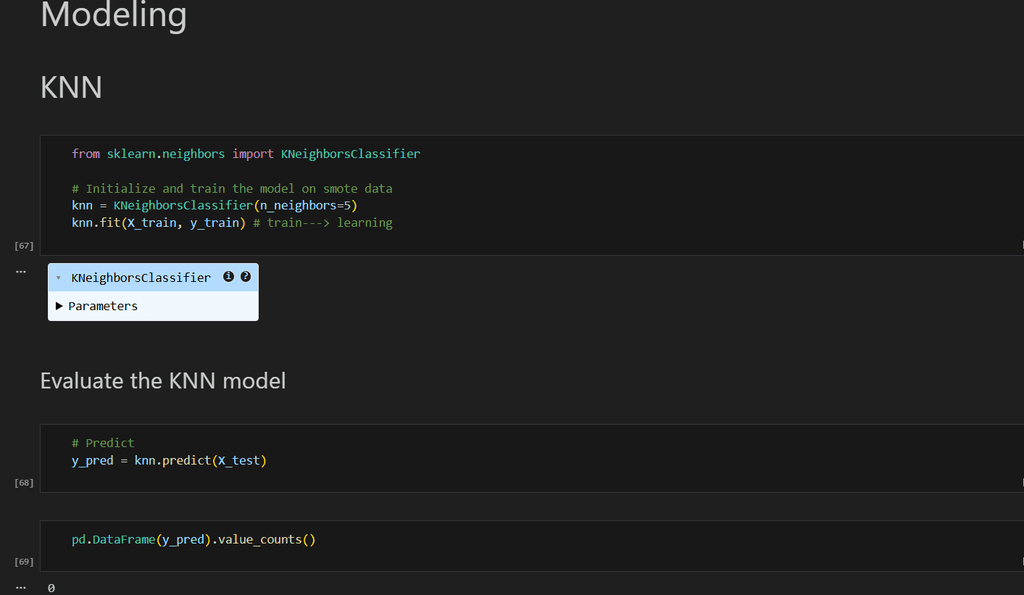Screen dimensions: 1024x595
Task: Select the Modeling heading cell
Action: coord(113,15)
